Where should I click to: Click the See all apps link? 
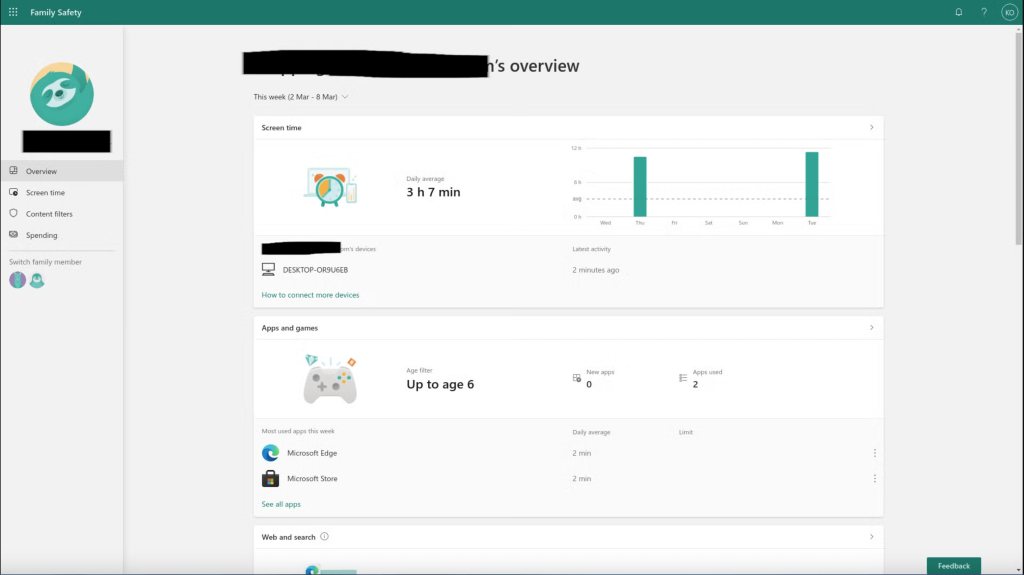coord(281,504)
